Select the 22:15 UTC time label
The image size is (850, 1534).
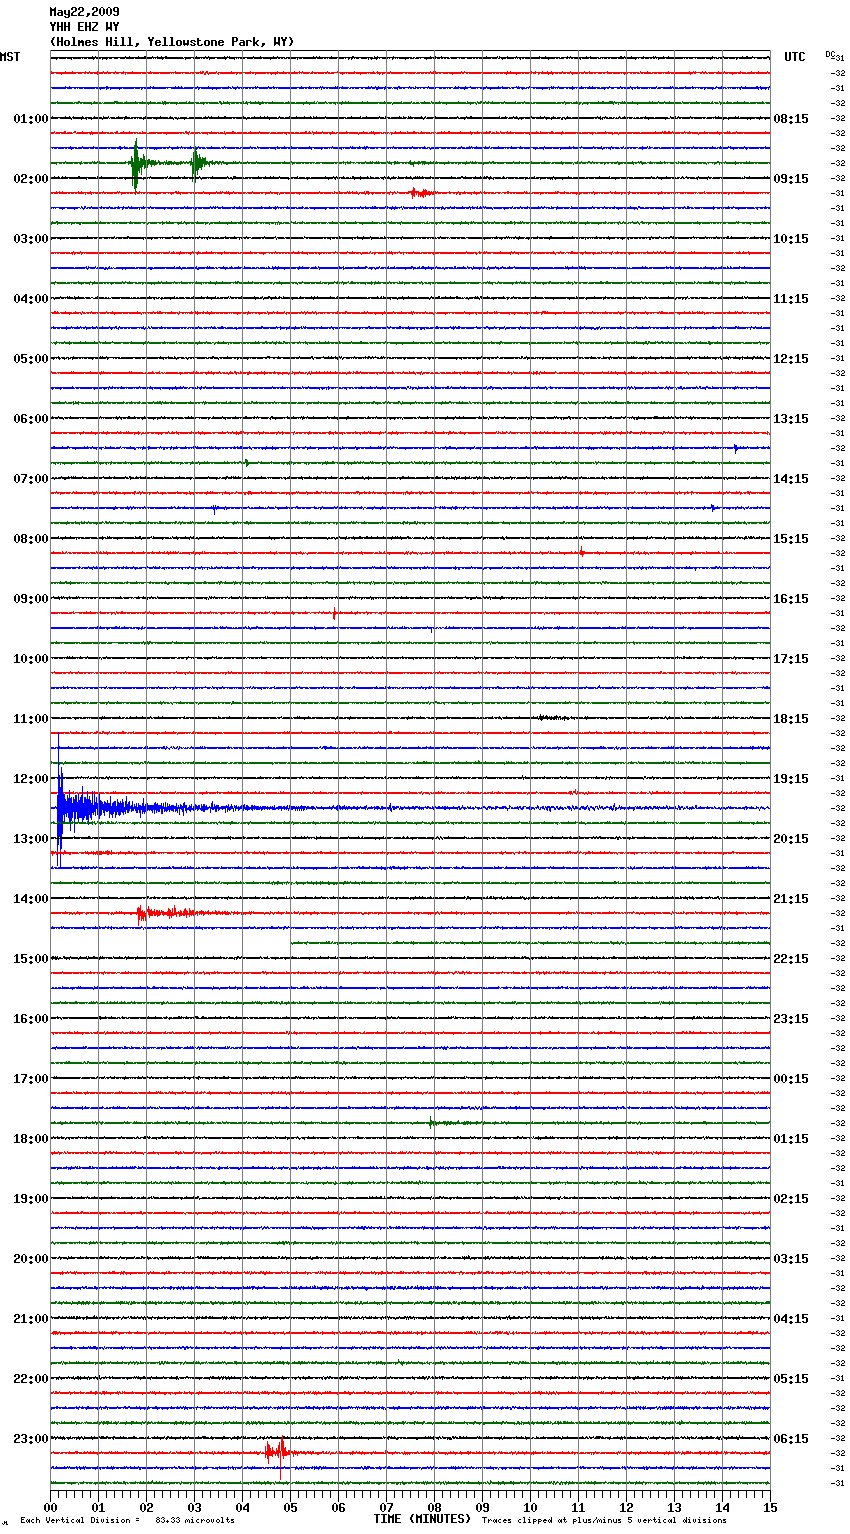pos(791,959)
